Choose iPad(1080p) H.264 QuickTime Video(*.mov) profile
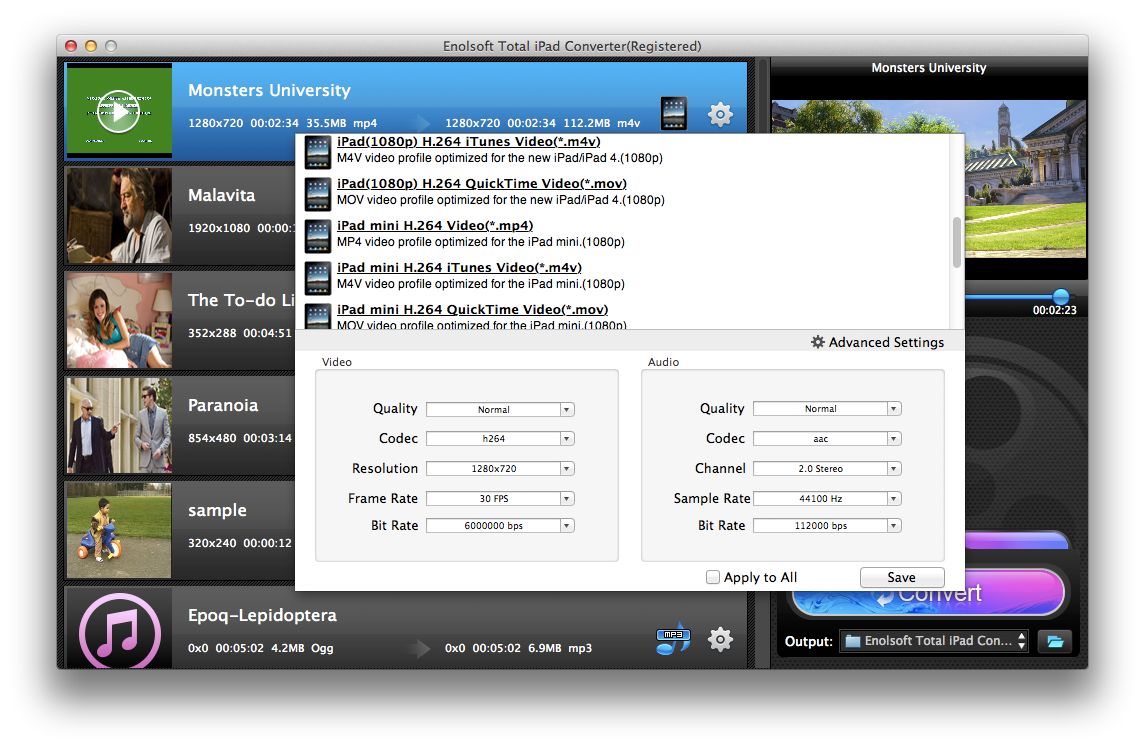The height and width of the screenshot is (748, 1145). point(482,183)
